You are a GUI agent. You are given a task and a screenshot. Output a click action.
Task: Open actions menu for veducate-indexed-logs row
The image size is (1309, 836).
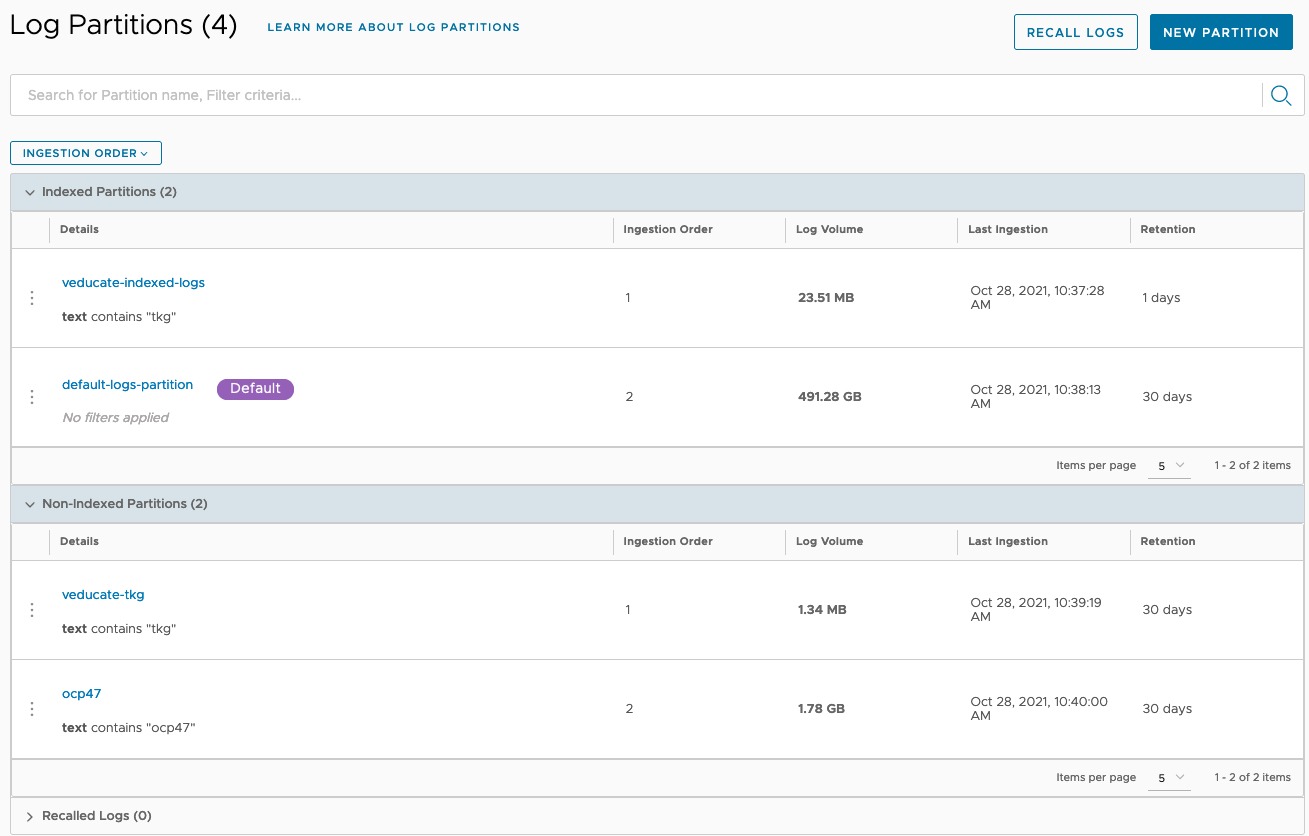pos(32,298)
